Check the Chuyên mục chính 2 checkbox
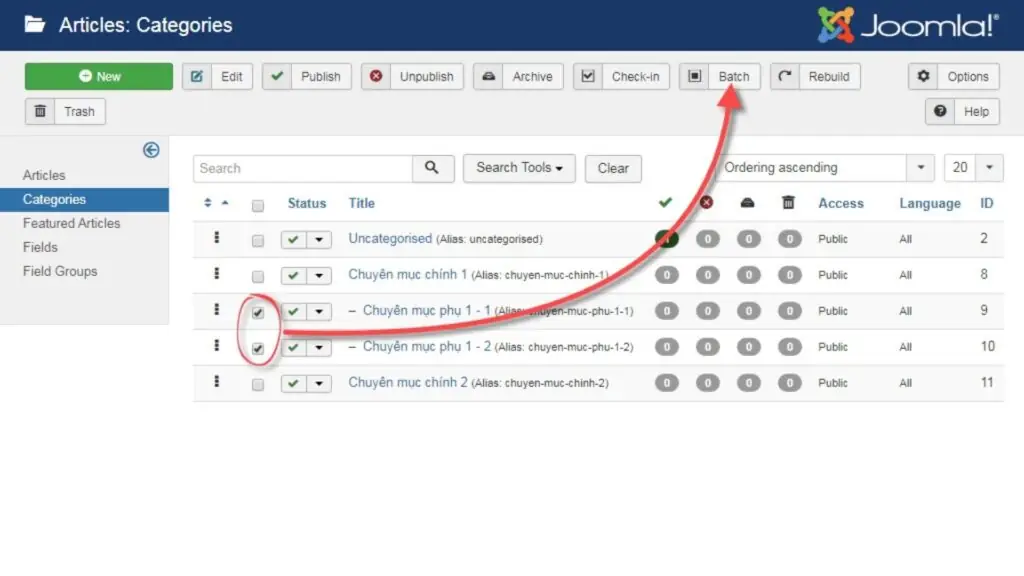This screenshot has height=576, width=1024. pyautogui.click(x=258, y=385)
